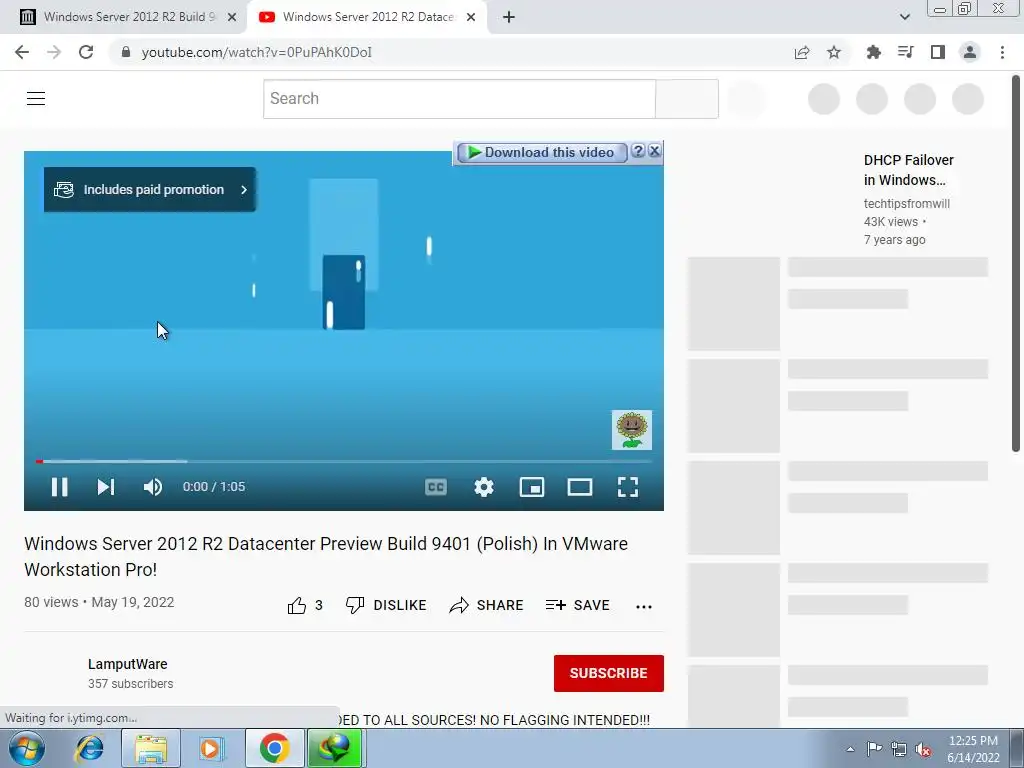Enable miniplayer mode
1024x768 pixels.
532,487
